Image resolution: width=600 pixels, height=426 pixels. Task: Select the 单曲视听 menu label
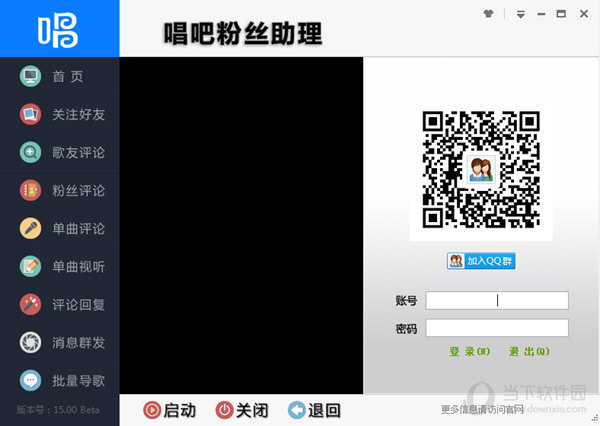coord(78,266)
